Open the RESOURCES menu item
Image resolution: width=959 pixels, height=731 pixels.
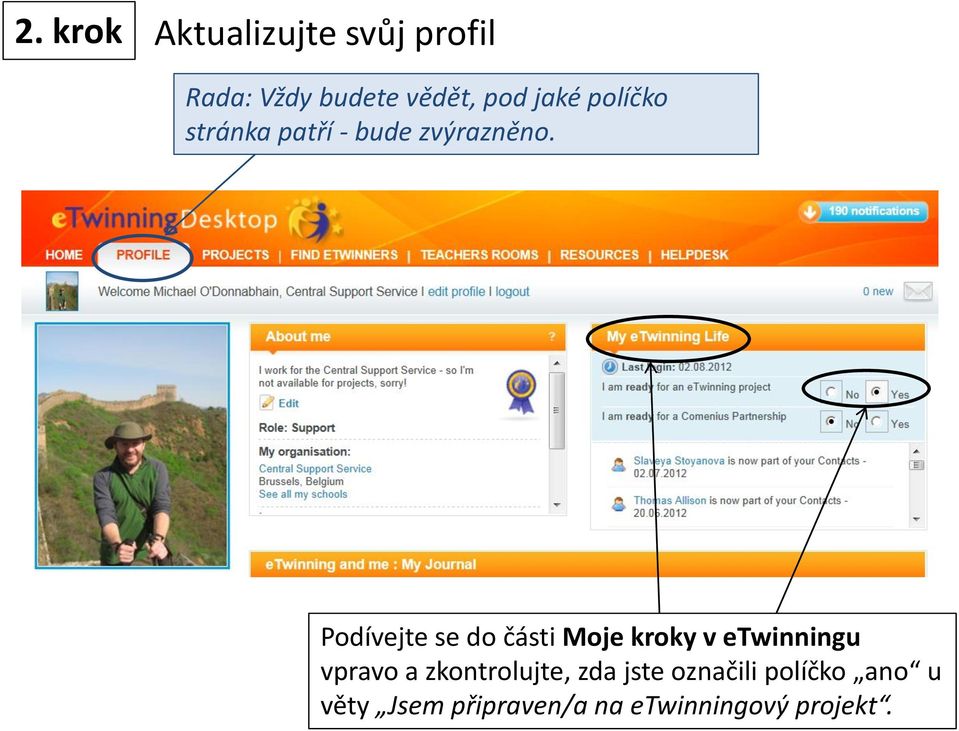click(599, 255)
